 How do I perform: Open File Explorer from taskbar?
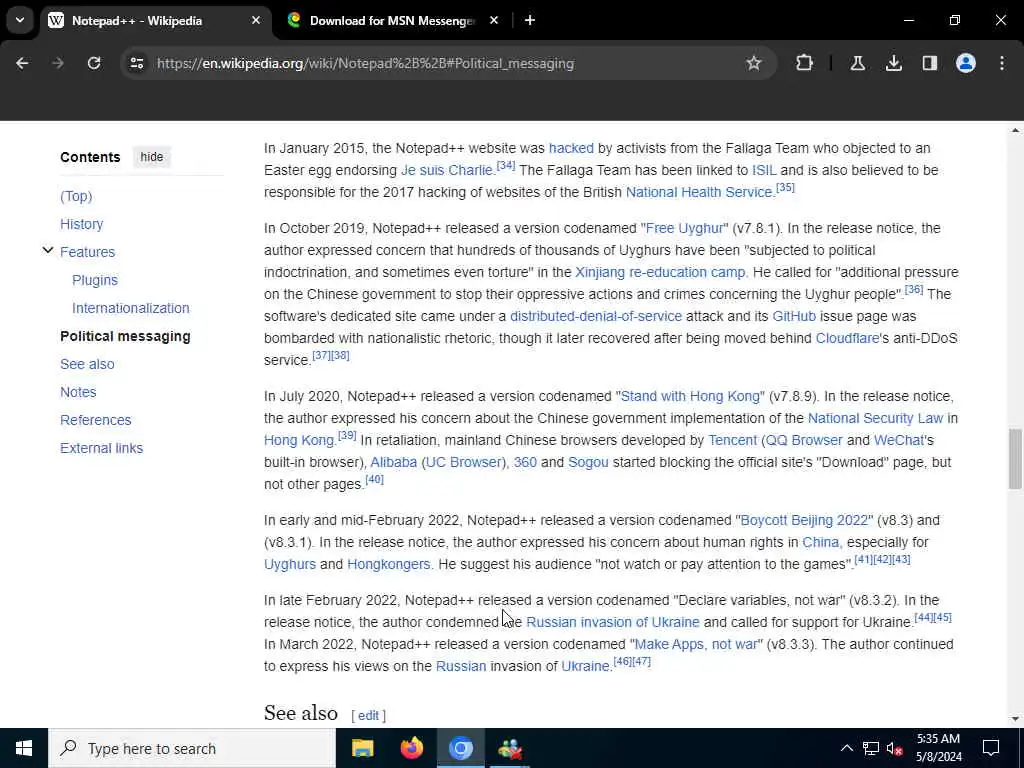pos(362,748)
